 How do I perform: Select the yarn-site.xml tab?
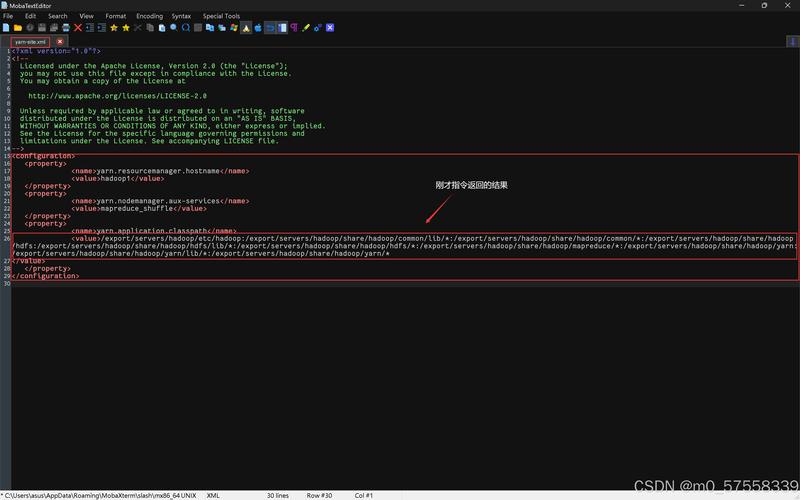30,42
